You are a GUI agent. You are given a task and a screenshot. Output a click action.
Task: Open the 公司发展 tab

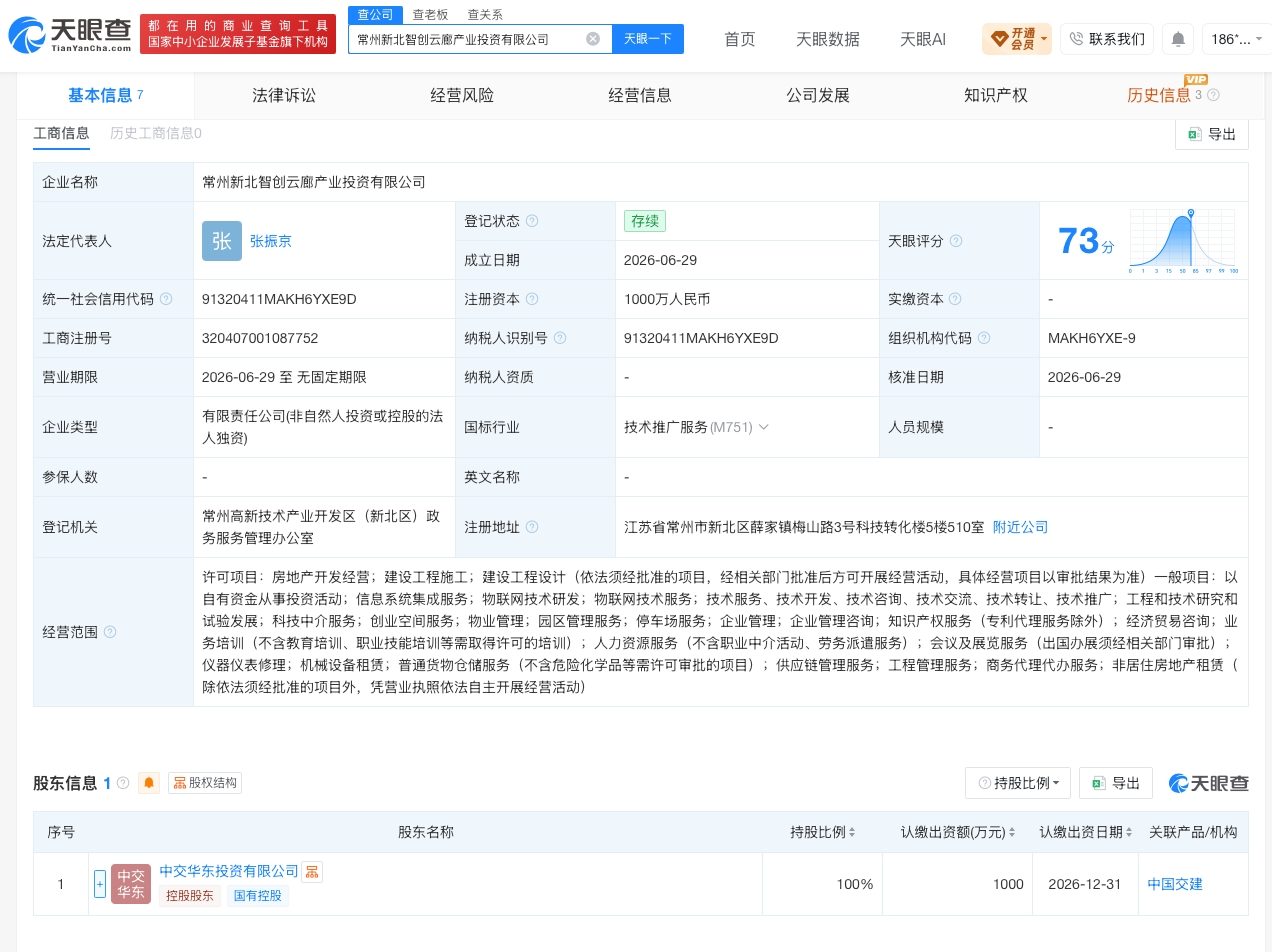pos(818,95)
